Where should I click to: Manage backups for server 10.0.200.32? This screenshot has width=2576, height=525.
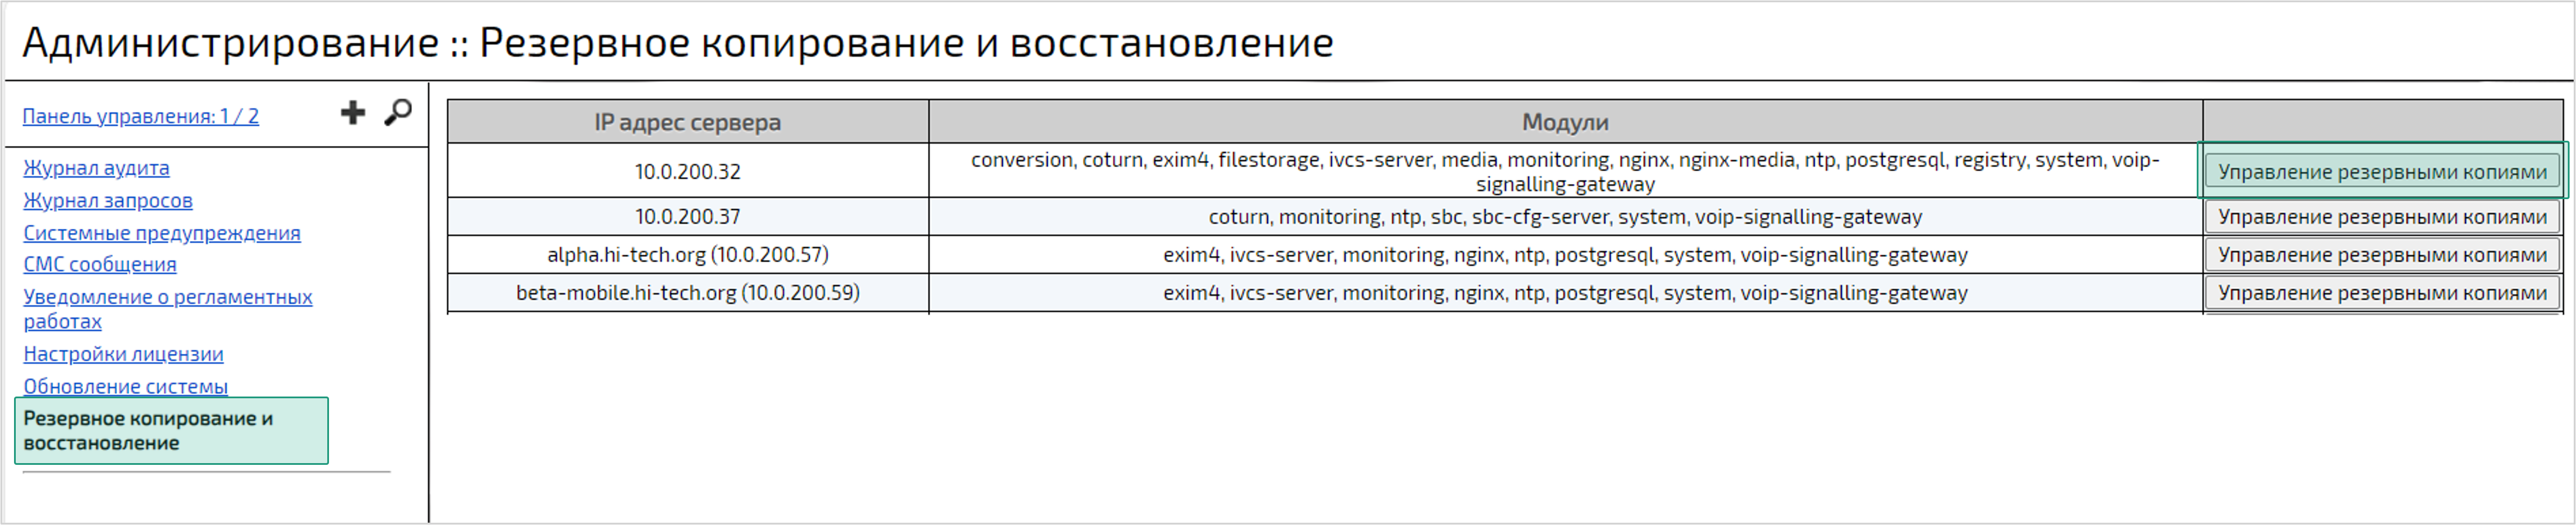tap(2382, 172)
